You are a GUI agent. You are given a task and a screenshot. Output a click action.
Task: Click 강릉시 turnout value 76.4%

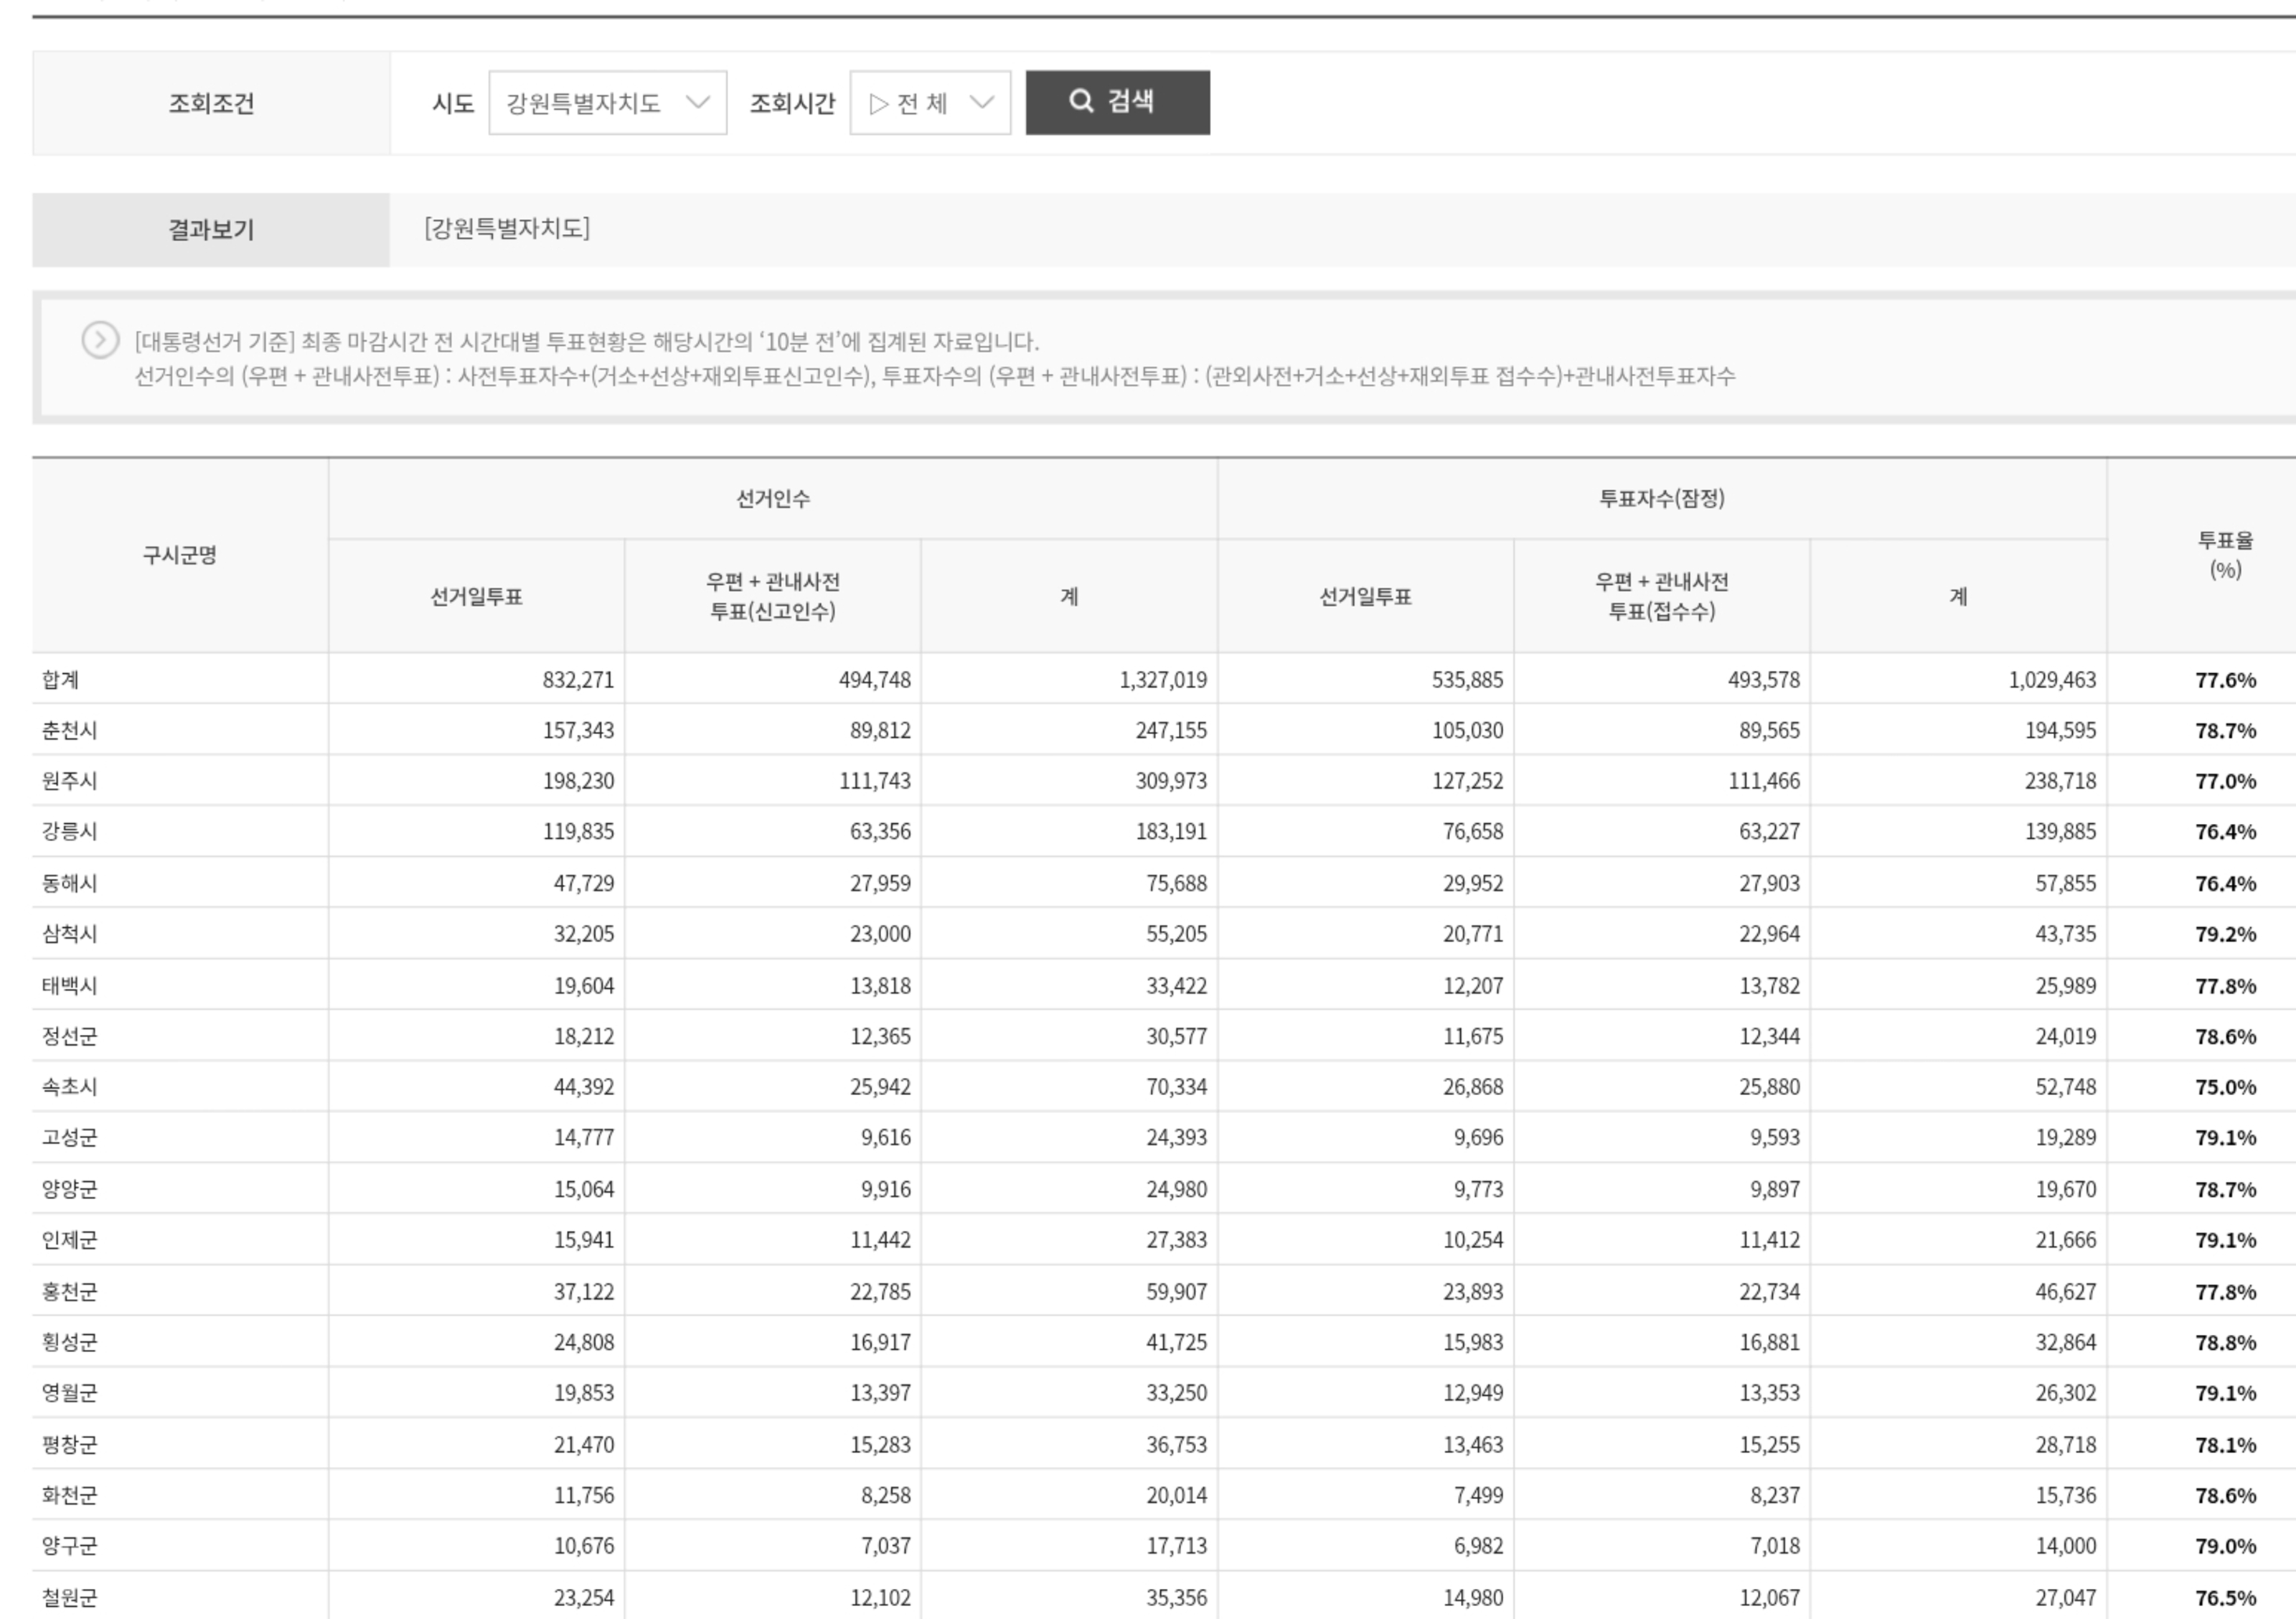[x=2224, y=832]
